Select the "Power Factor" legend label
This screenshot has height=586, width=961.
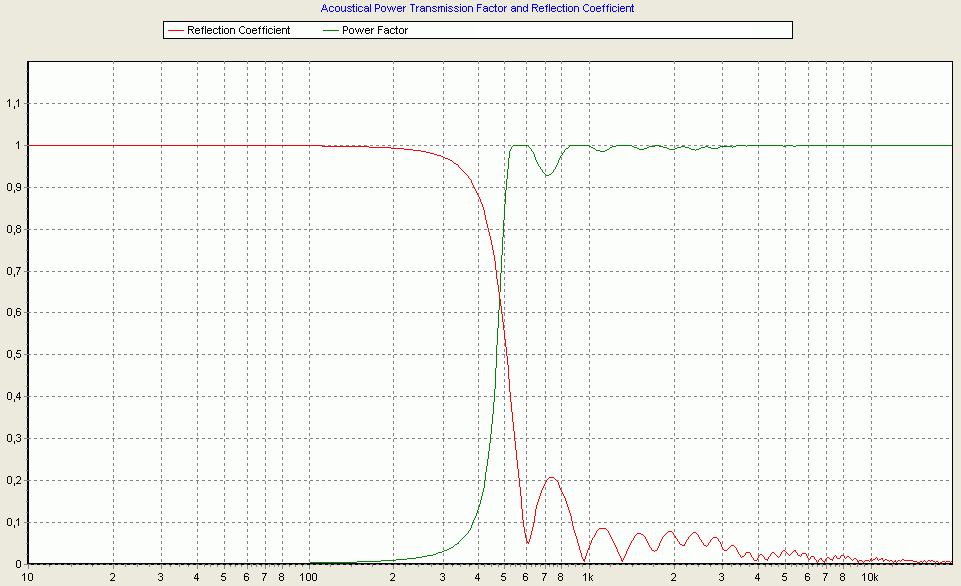374,30
